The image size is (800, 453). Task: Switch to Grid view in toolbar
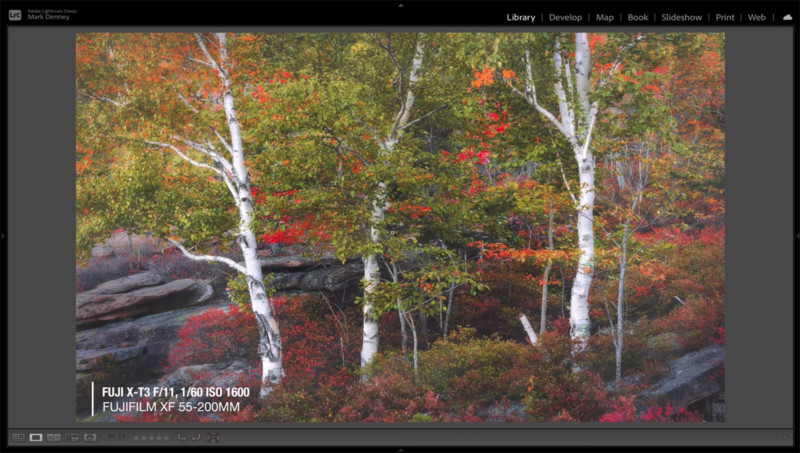click(x=18, y=437)
